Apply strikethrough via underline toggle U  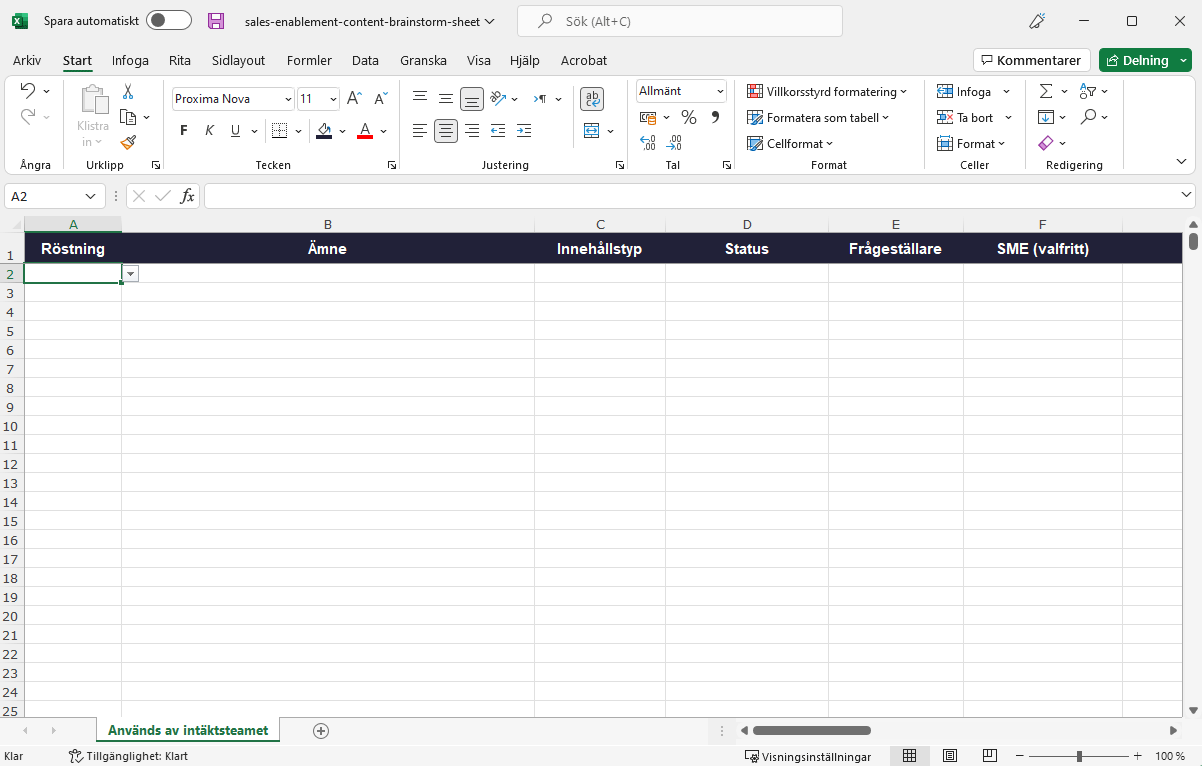click(233, 130)
